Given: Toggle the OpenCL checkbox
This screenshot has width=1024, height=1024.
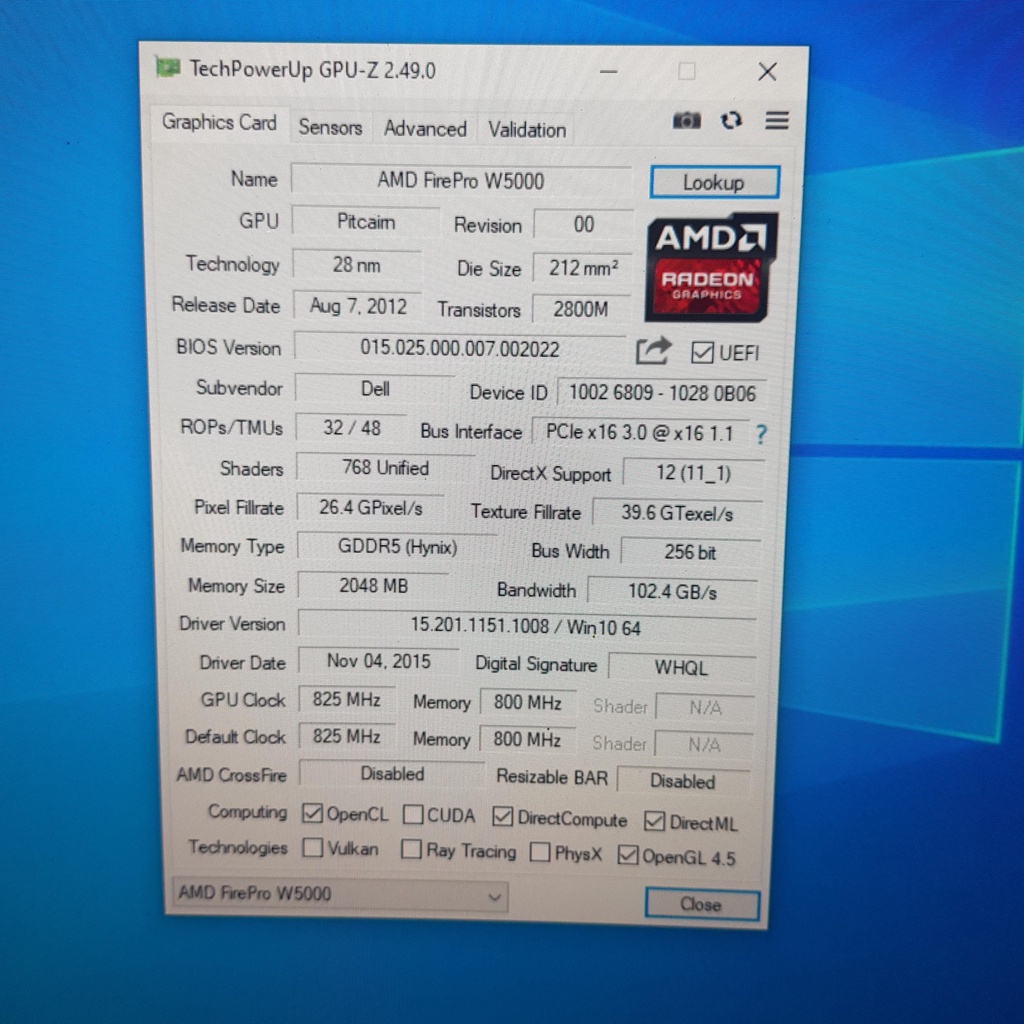Looking at the screenshot, I should [x=312, y=813].
